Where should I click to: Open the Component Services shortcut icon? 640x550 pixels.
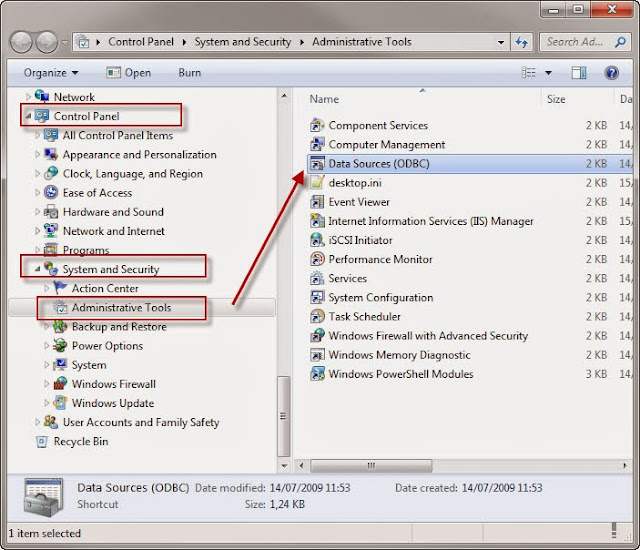coord(317,125)
